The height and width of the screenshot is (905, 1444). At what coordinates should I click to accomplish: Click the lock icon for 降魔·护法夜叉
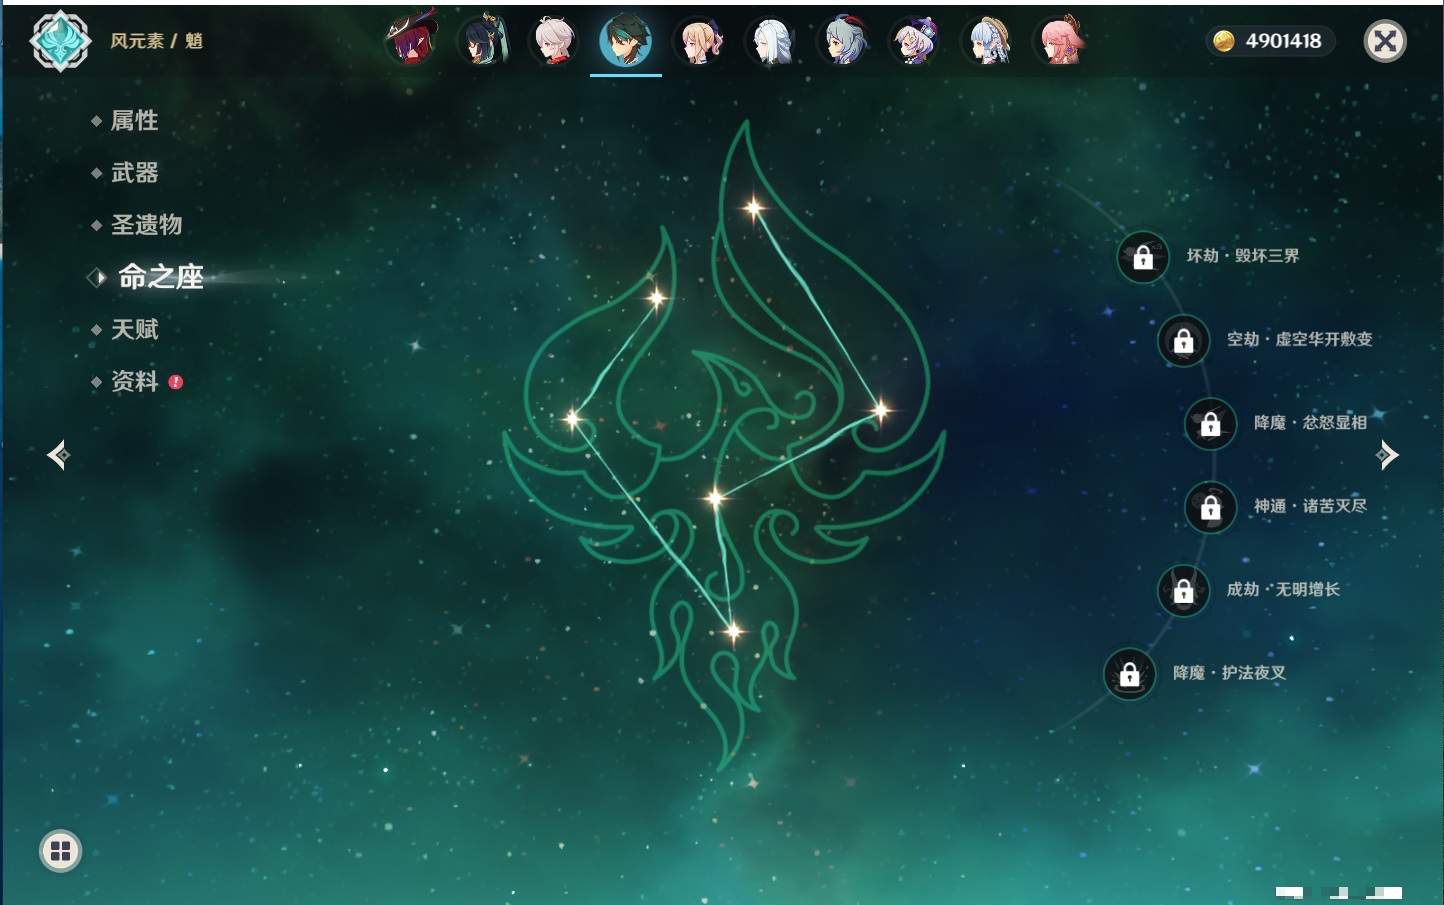[1130, 674]
